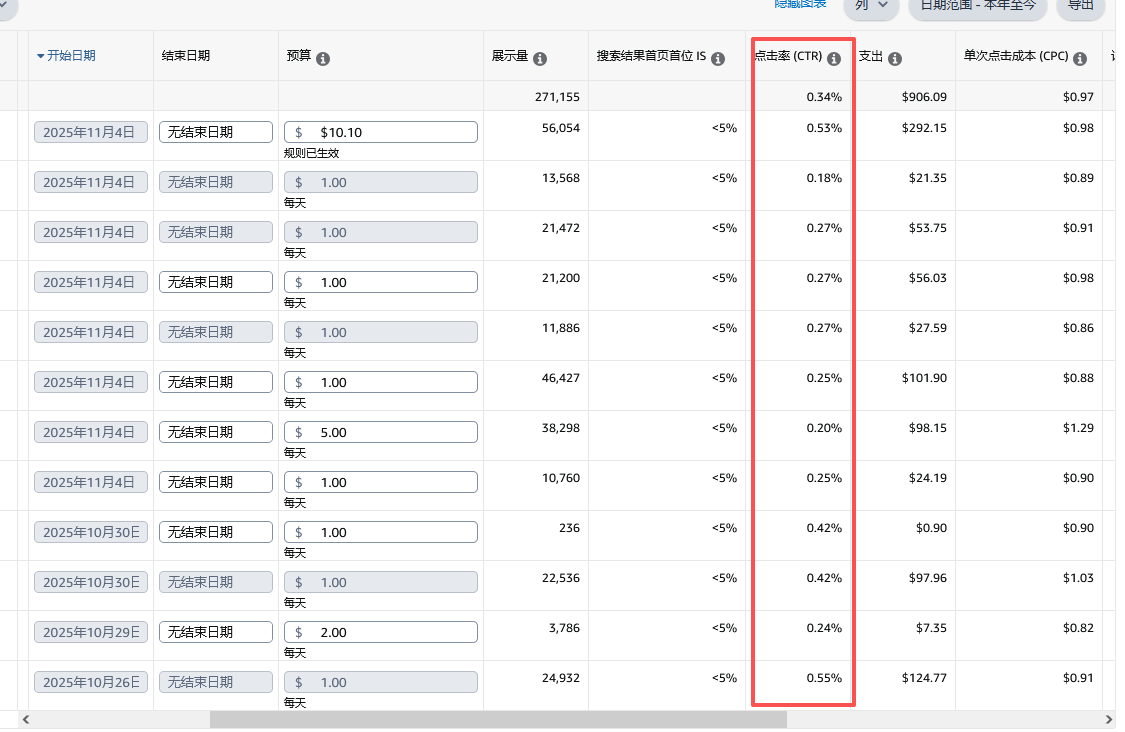Sort table by 开始日期 column header
The width and height of the screenshot is (1125, 732).
click(x=71, y=56)
